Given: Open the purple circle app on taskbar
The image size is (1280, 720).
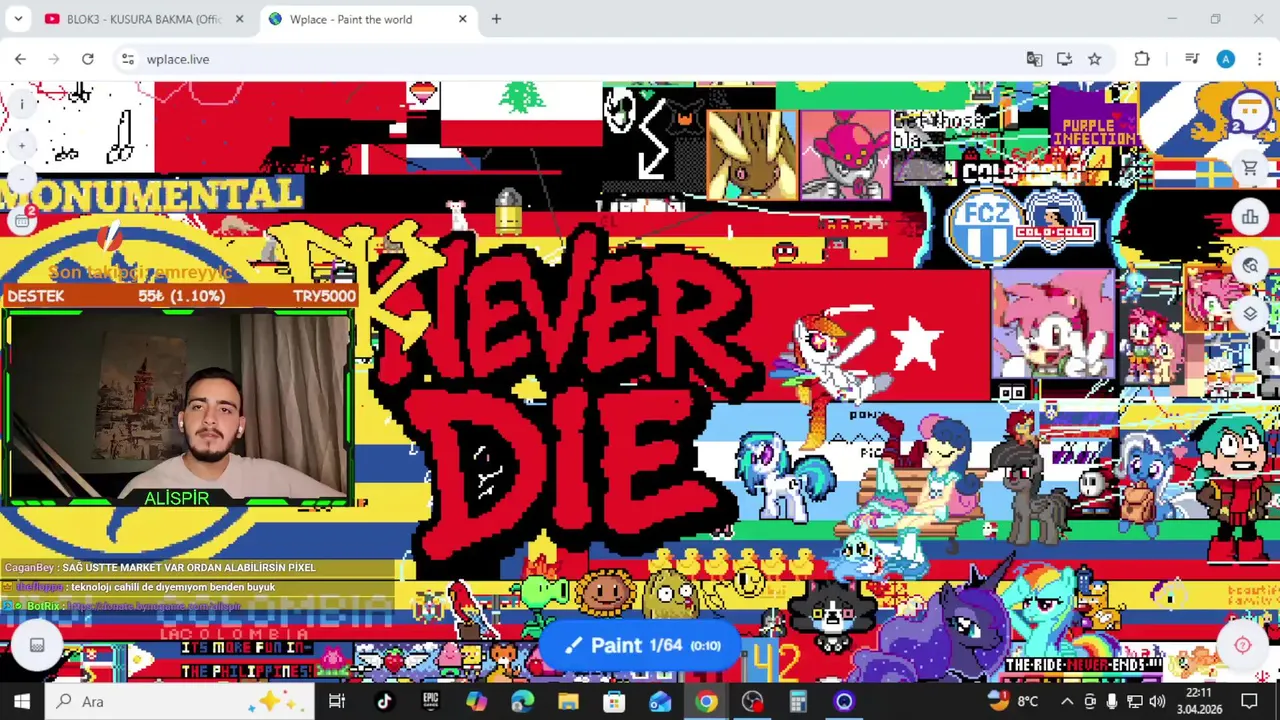Looking at the screenshot, I should [844, 701].
